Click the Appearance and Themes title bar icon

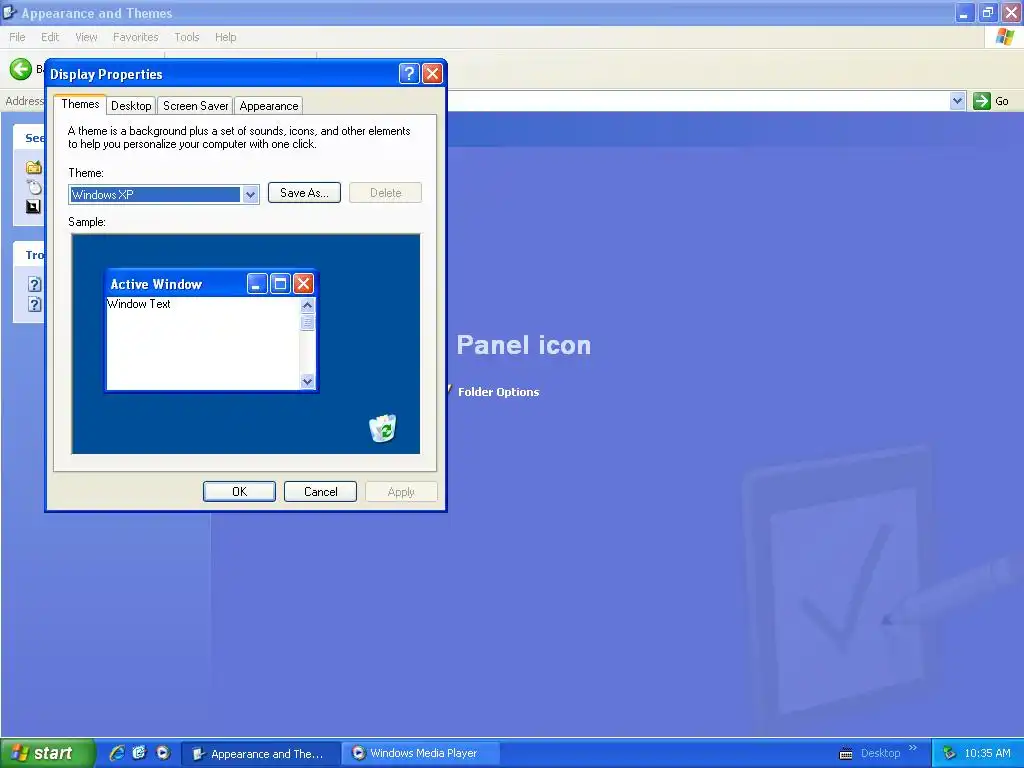9,12
